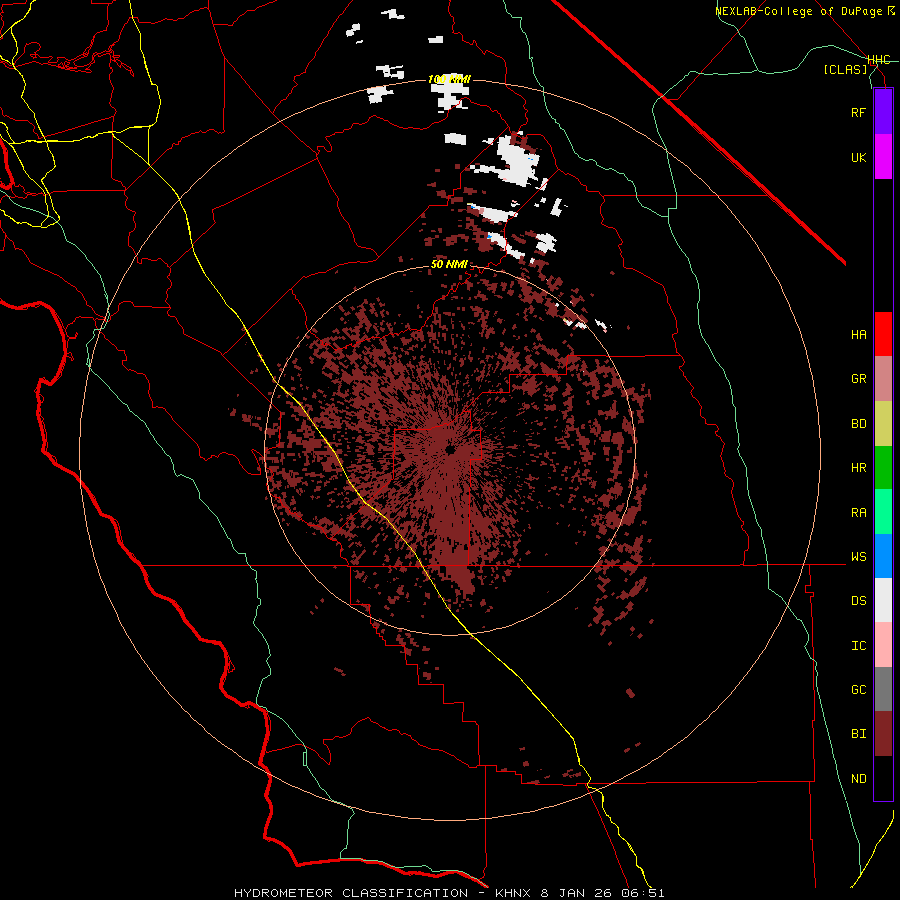Click the 'GR' legend label
The image size is (900, 900).
[x=858, y=379]
